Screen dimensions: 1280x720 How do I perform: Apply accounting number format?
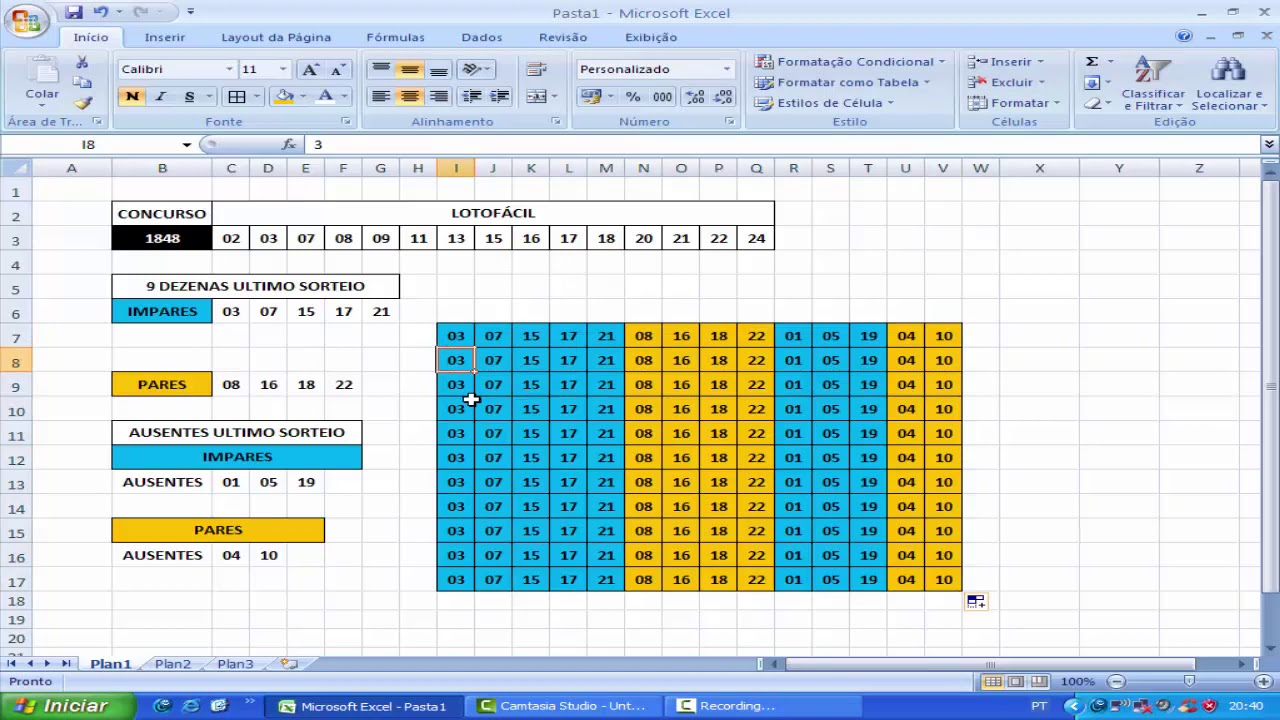click(x=590, y=97)
